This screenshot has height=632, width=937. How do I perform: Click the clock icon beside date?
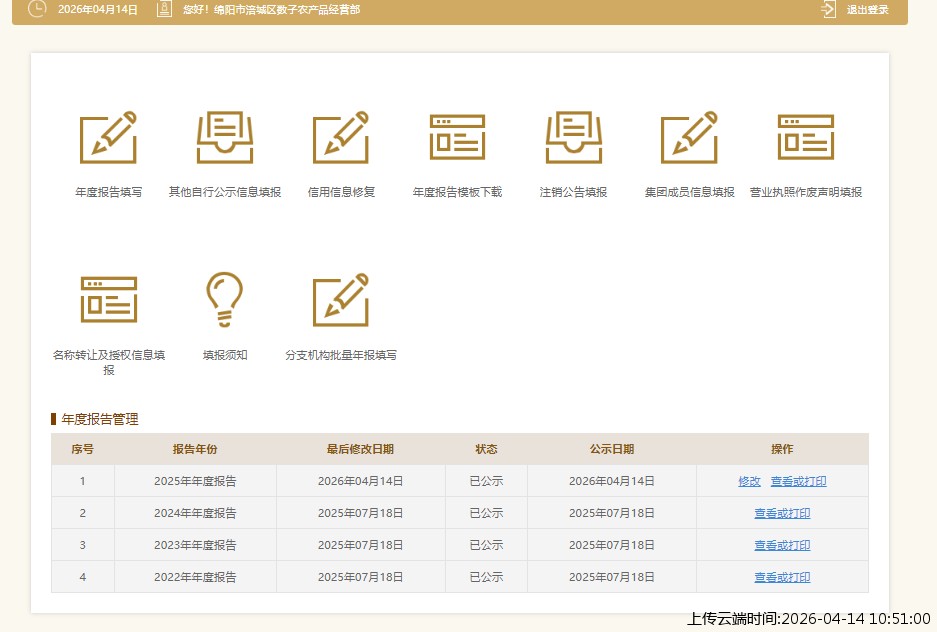[x=37, y=9]
